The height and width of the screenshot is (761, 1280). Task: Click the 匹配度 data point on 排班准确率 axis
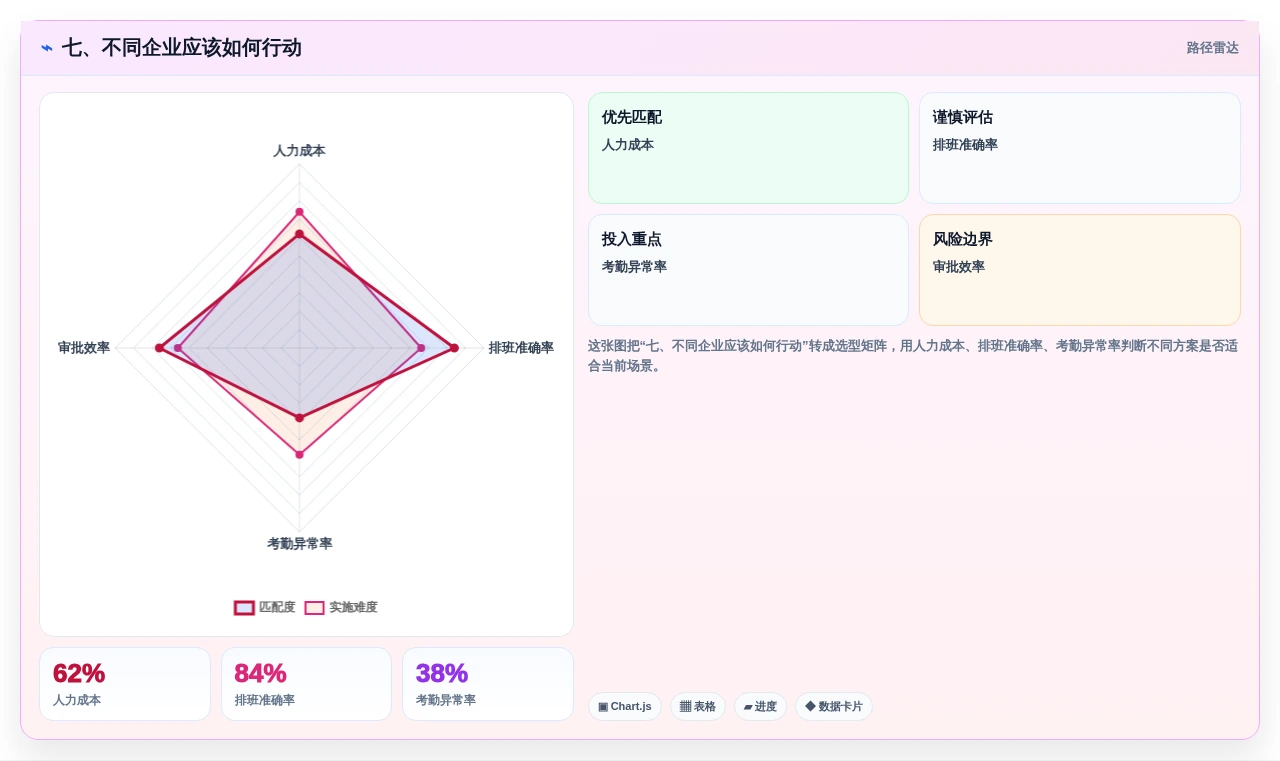coord(454,348)
